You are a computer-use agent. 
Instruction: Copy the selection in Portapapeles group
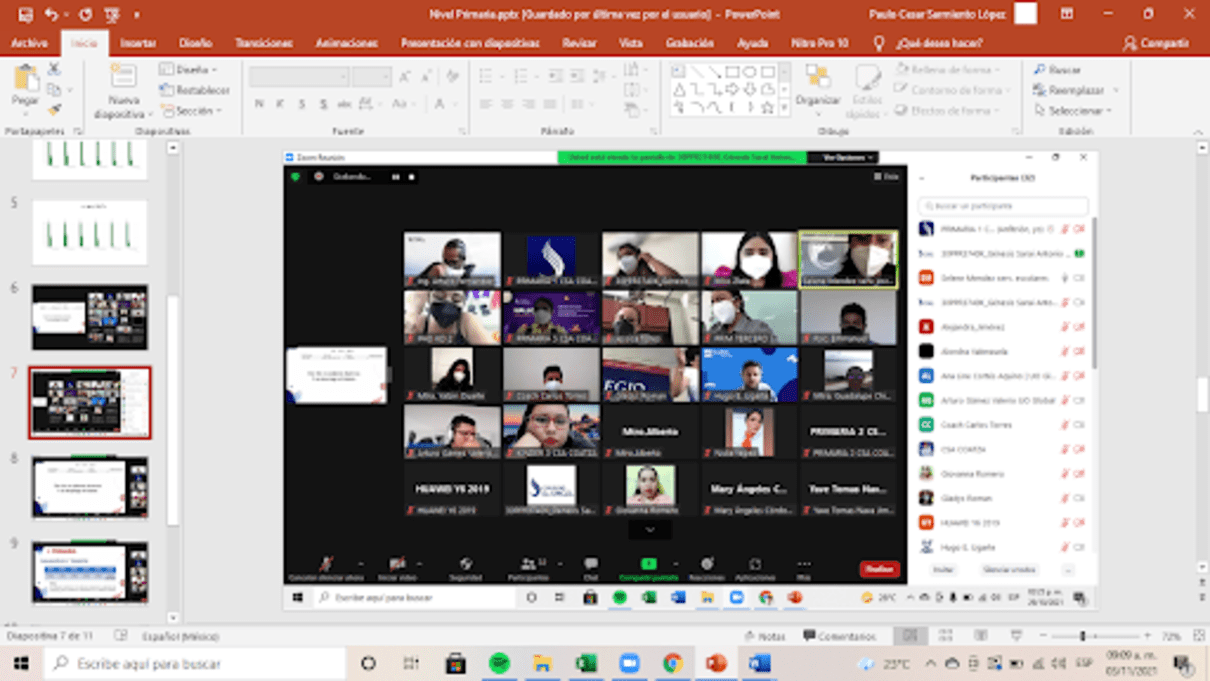pos(54,90)
